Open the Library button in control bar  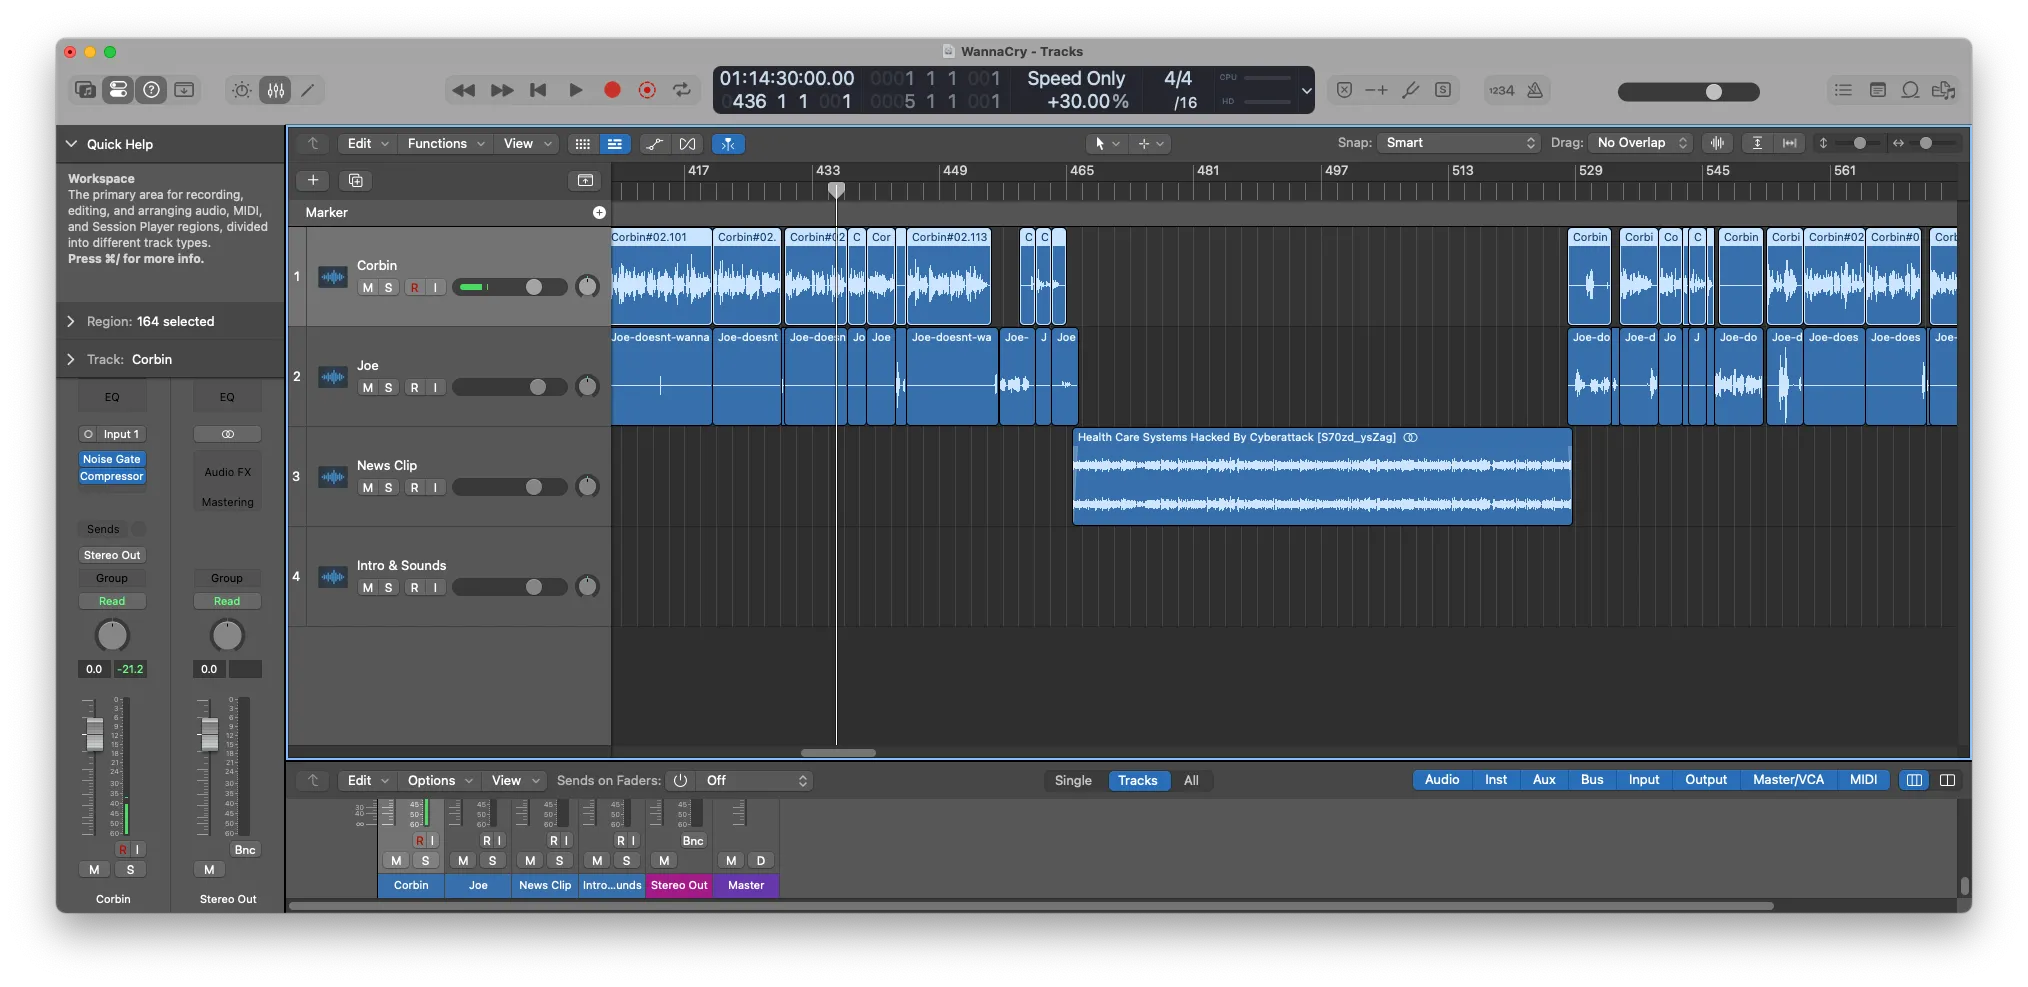[85, 90]
